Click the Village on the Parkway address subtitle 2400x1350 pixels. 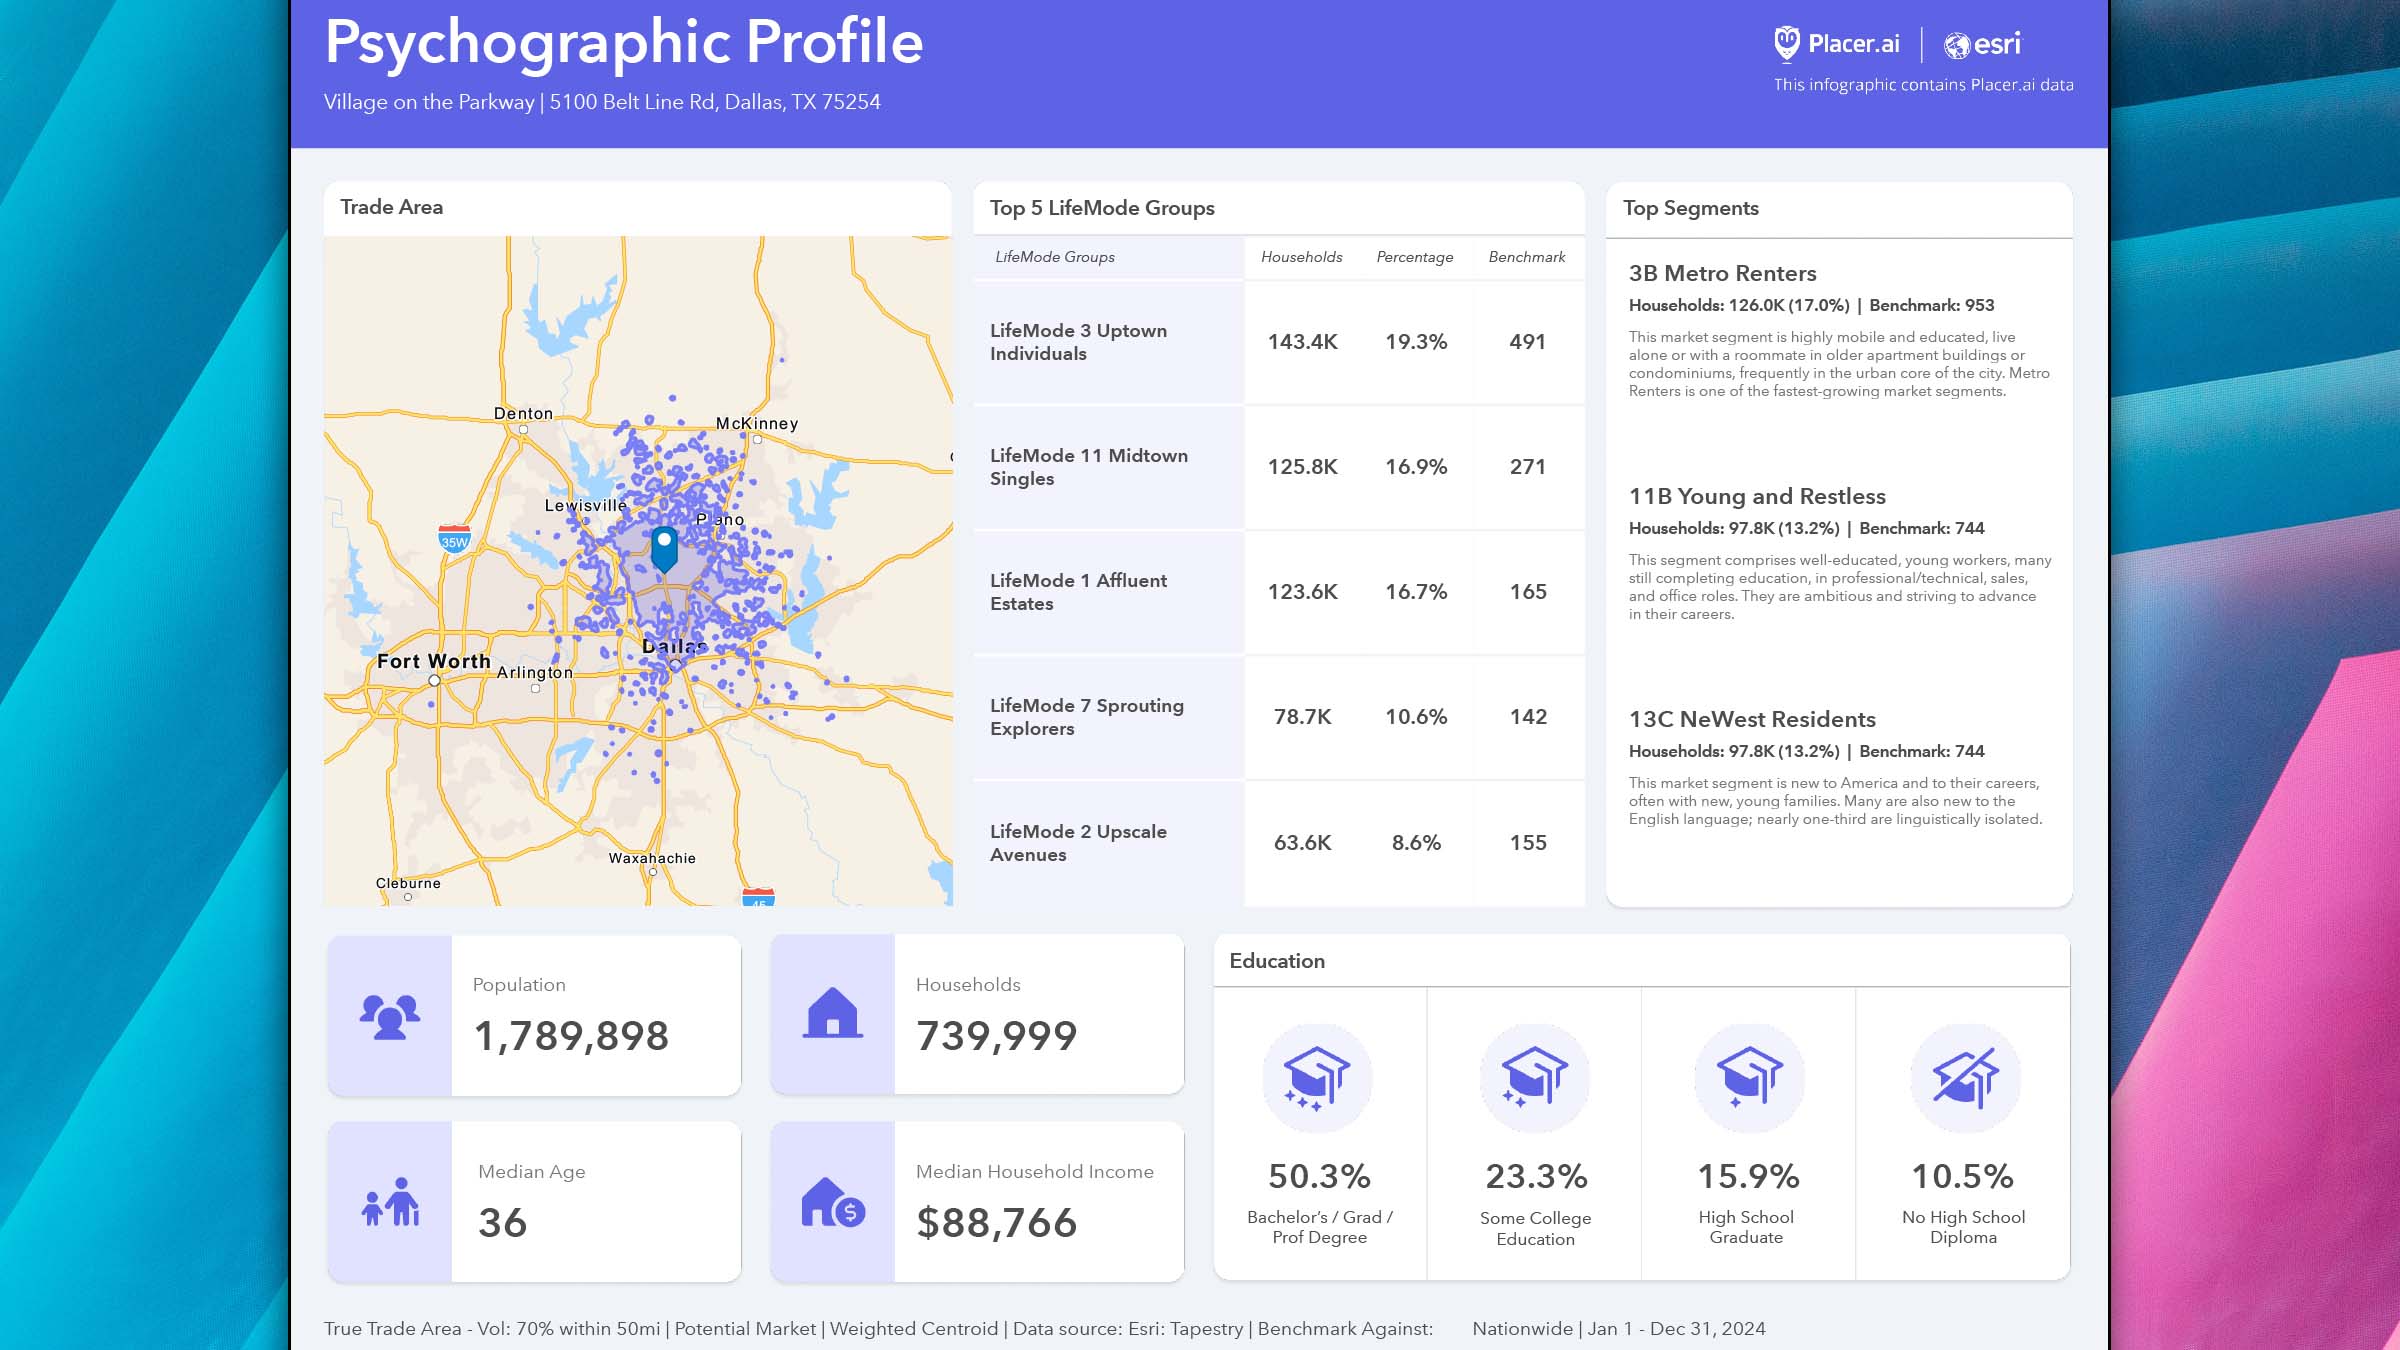602,102
